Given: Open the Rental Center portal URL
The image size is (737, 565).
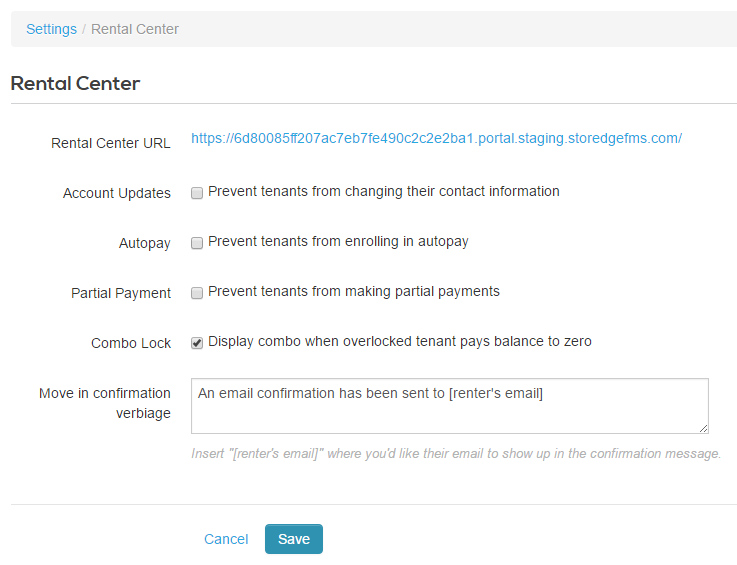Looking at the screenshot, I should [x=436, y=138].
